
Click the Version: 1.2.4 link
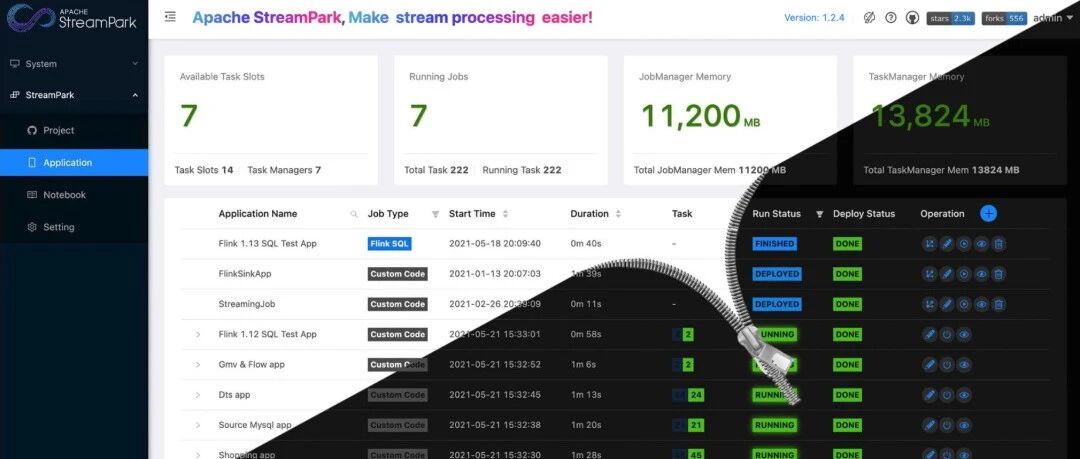point(814,18)
